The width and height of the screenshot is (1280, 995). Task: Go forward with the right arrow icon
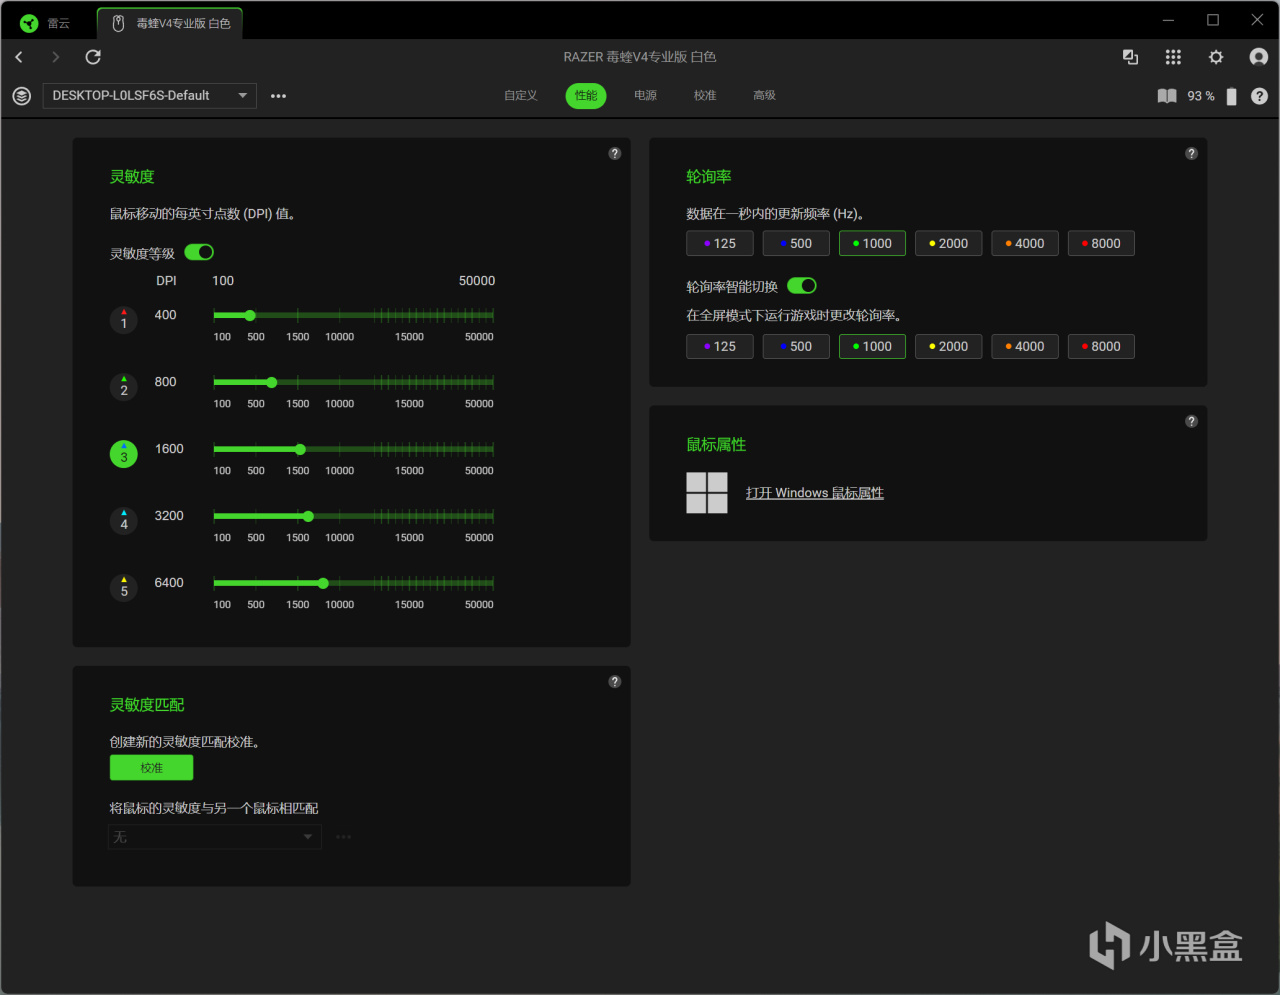coord(55,57)
